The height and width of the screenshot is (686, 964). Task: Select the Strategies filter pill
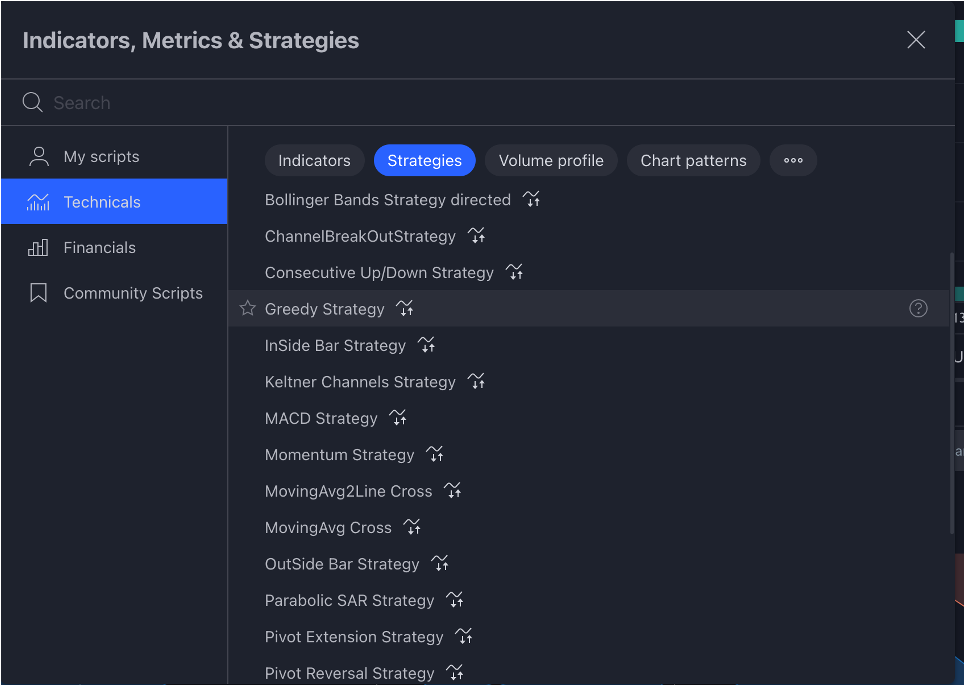tap(424, 160)
